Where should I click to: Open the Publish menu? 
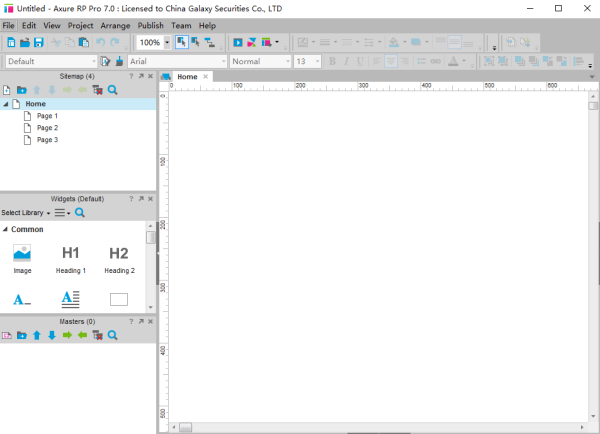150,26
